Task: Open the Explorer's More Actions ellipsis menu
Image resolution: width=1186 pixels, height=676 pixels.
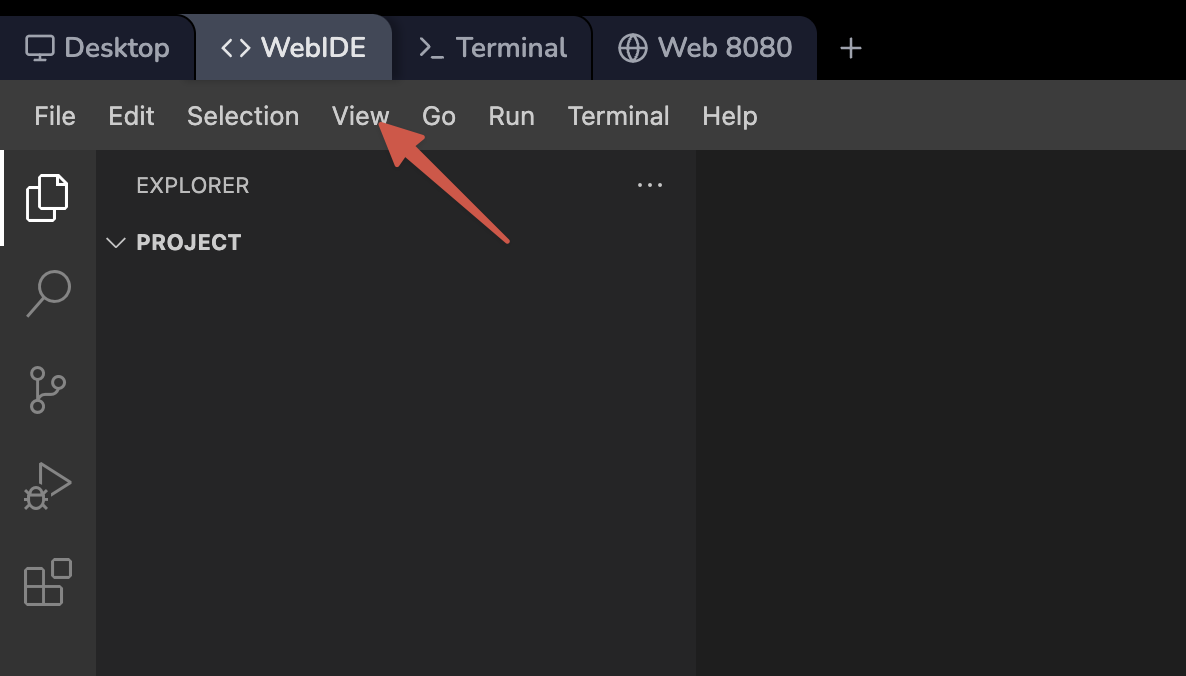Action: 649,185
